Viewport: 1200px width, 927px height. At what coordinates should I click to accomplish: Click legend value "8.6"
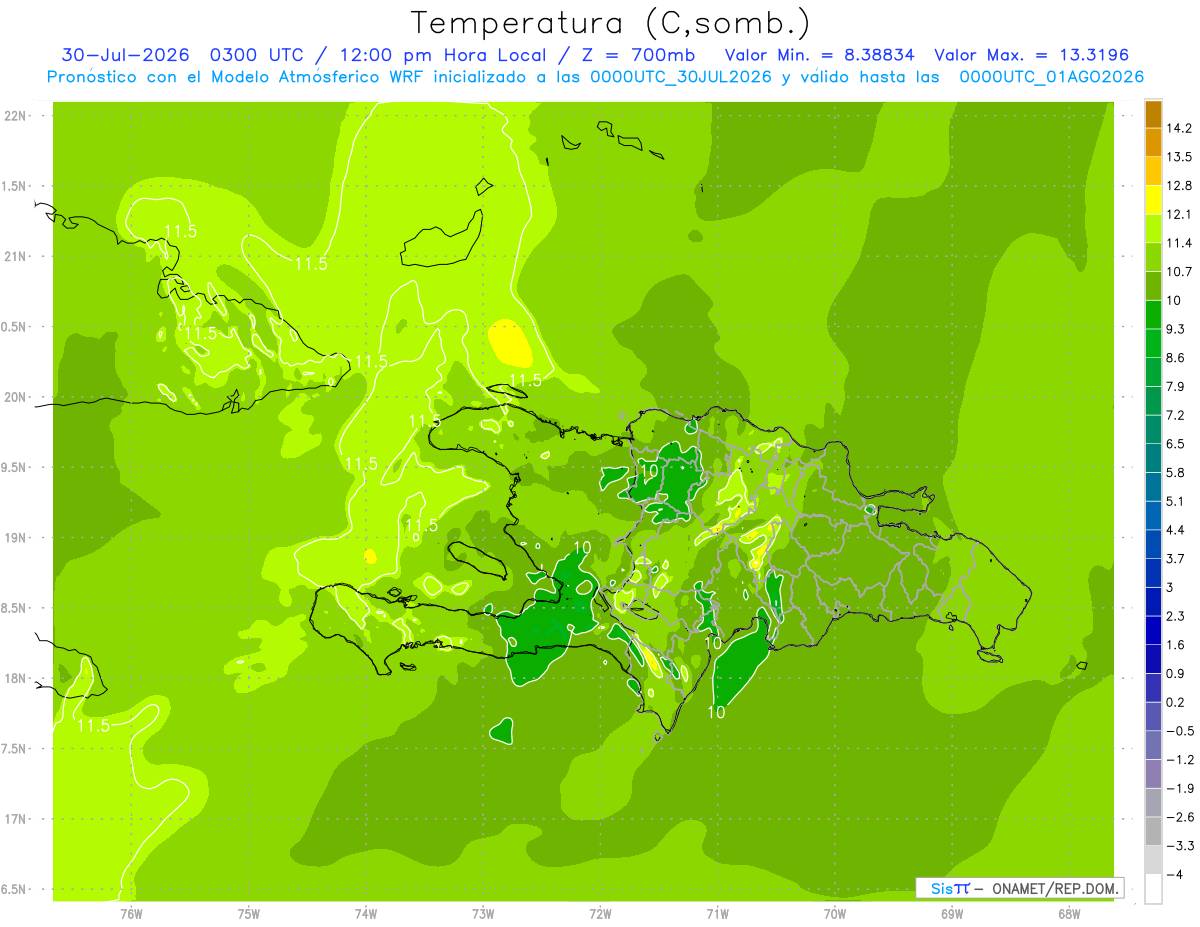point(1178,358)
